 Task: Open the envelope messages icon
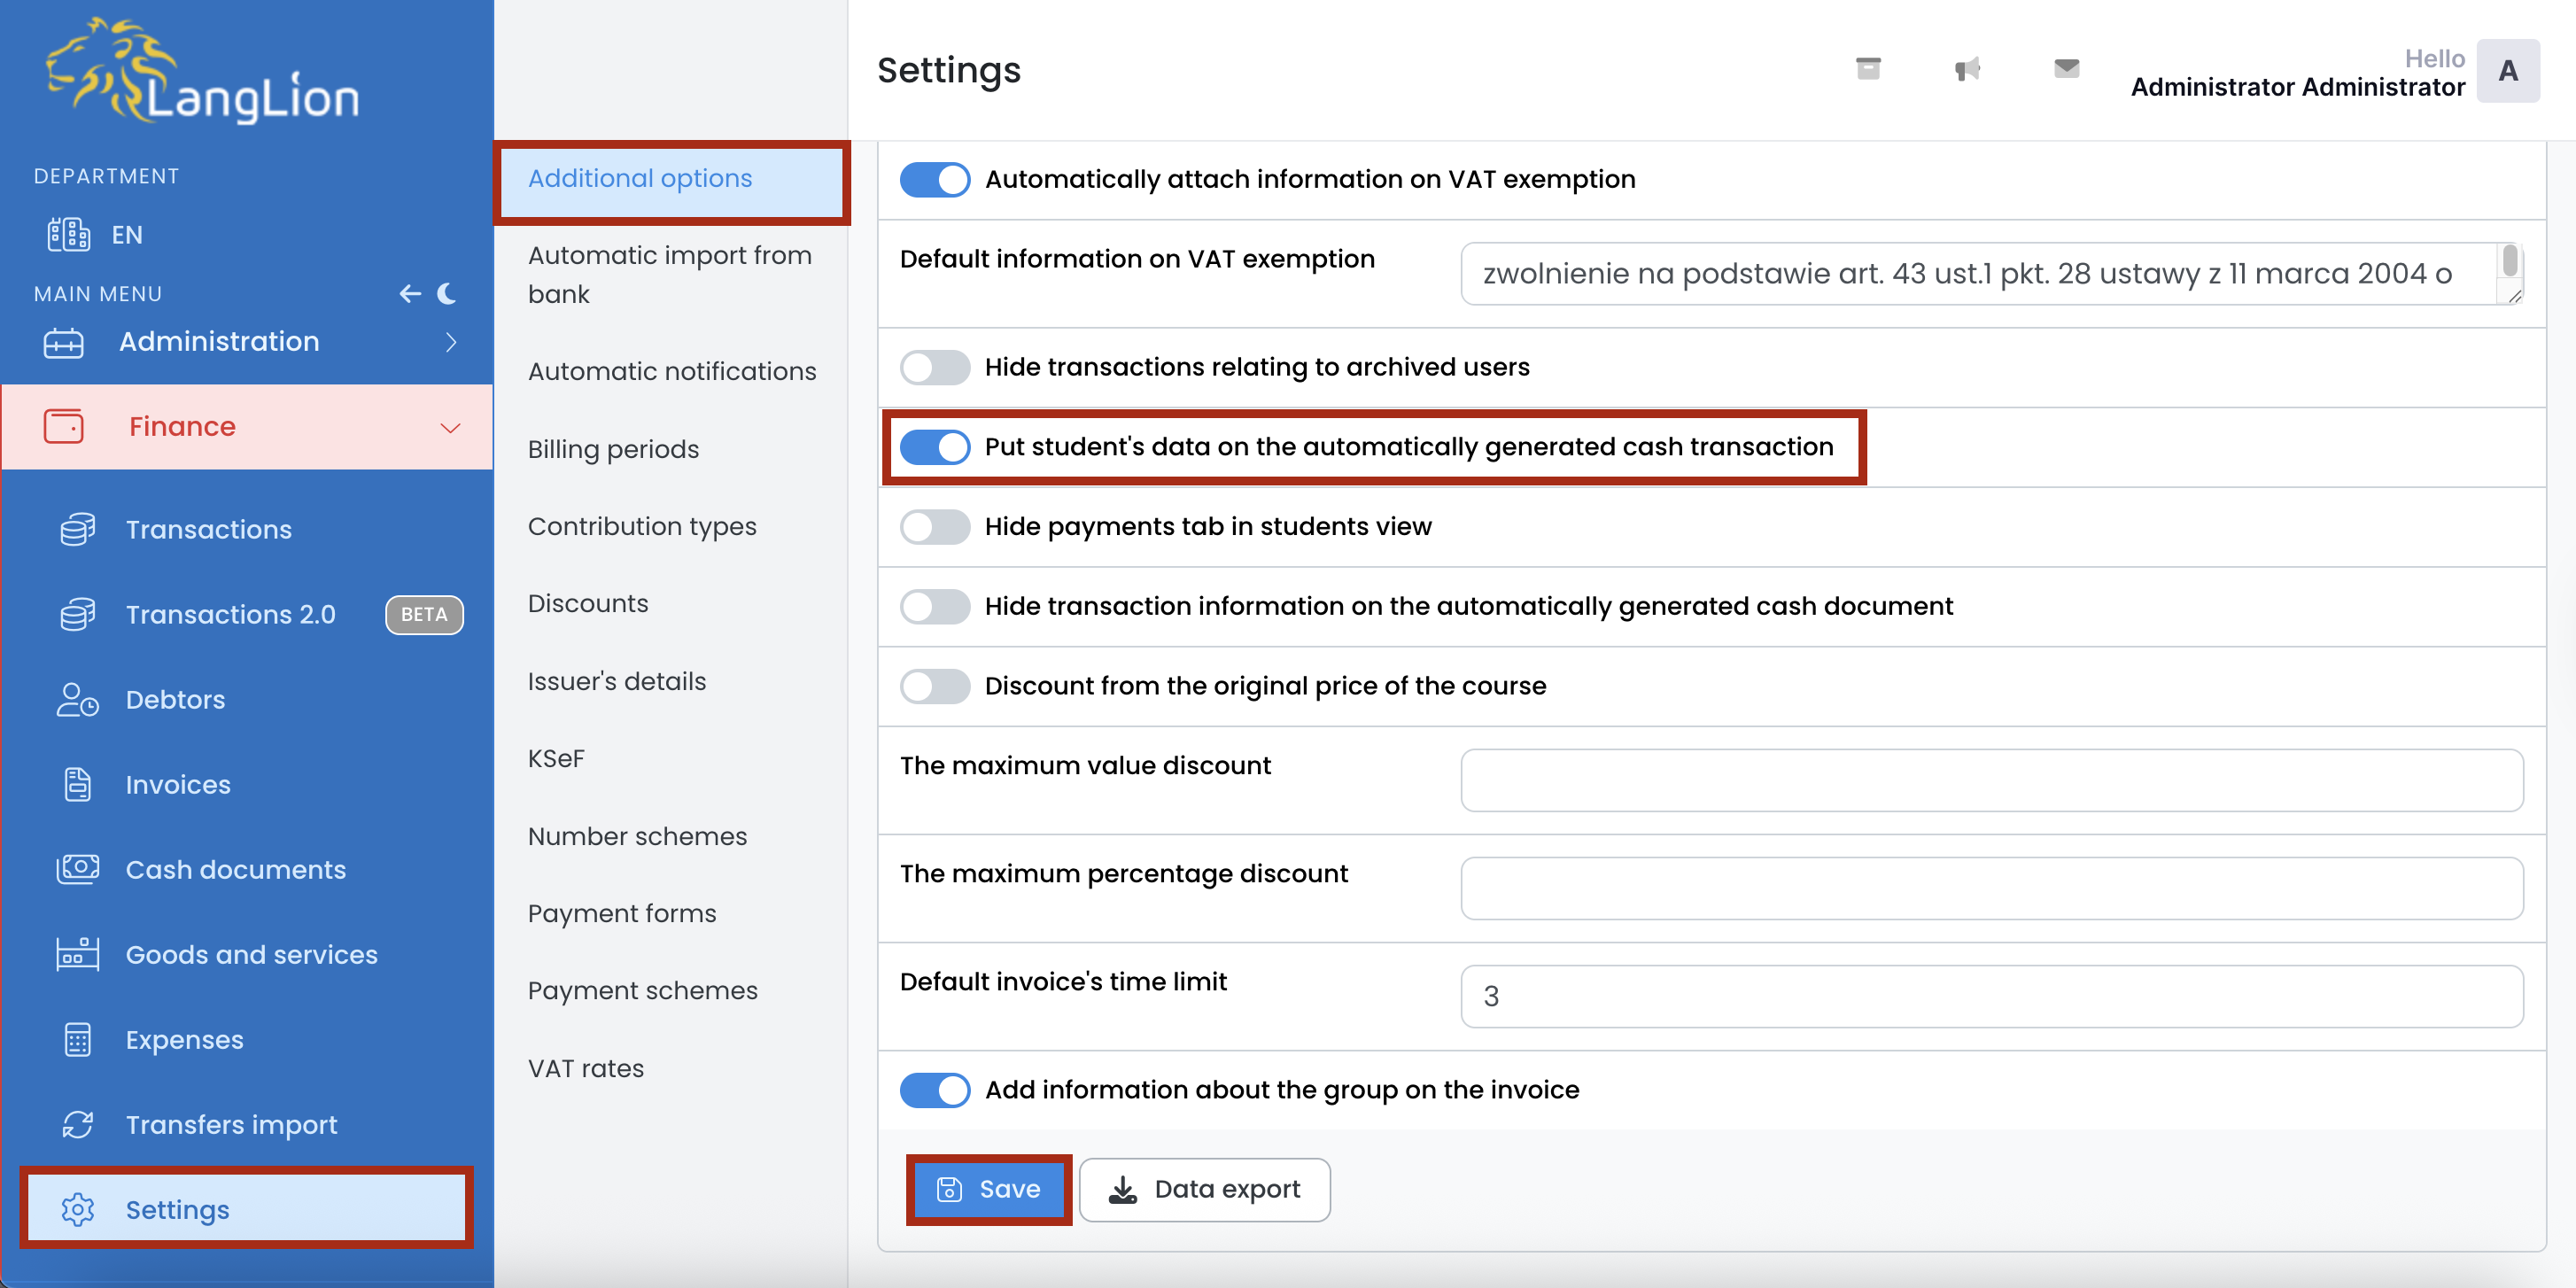[2066, 69]
